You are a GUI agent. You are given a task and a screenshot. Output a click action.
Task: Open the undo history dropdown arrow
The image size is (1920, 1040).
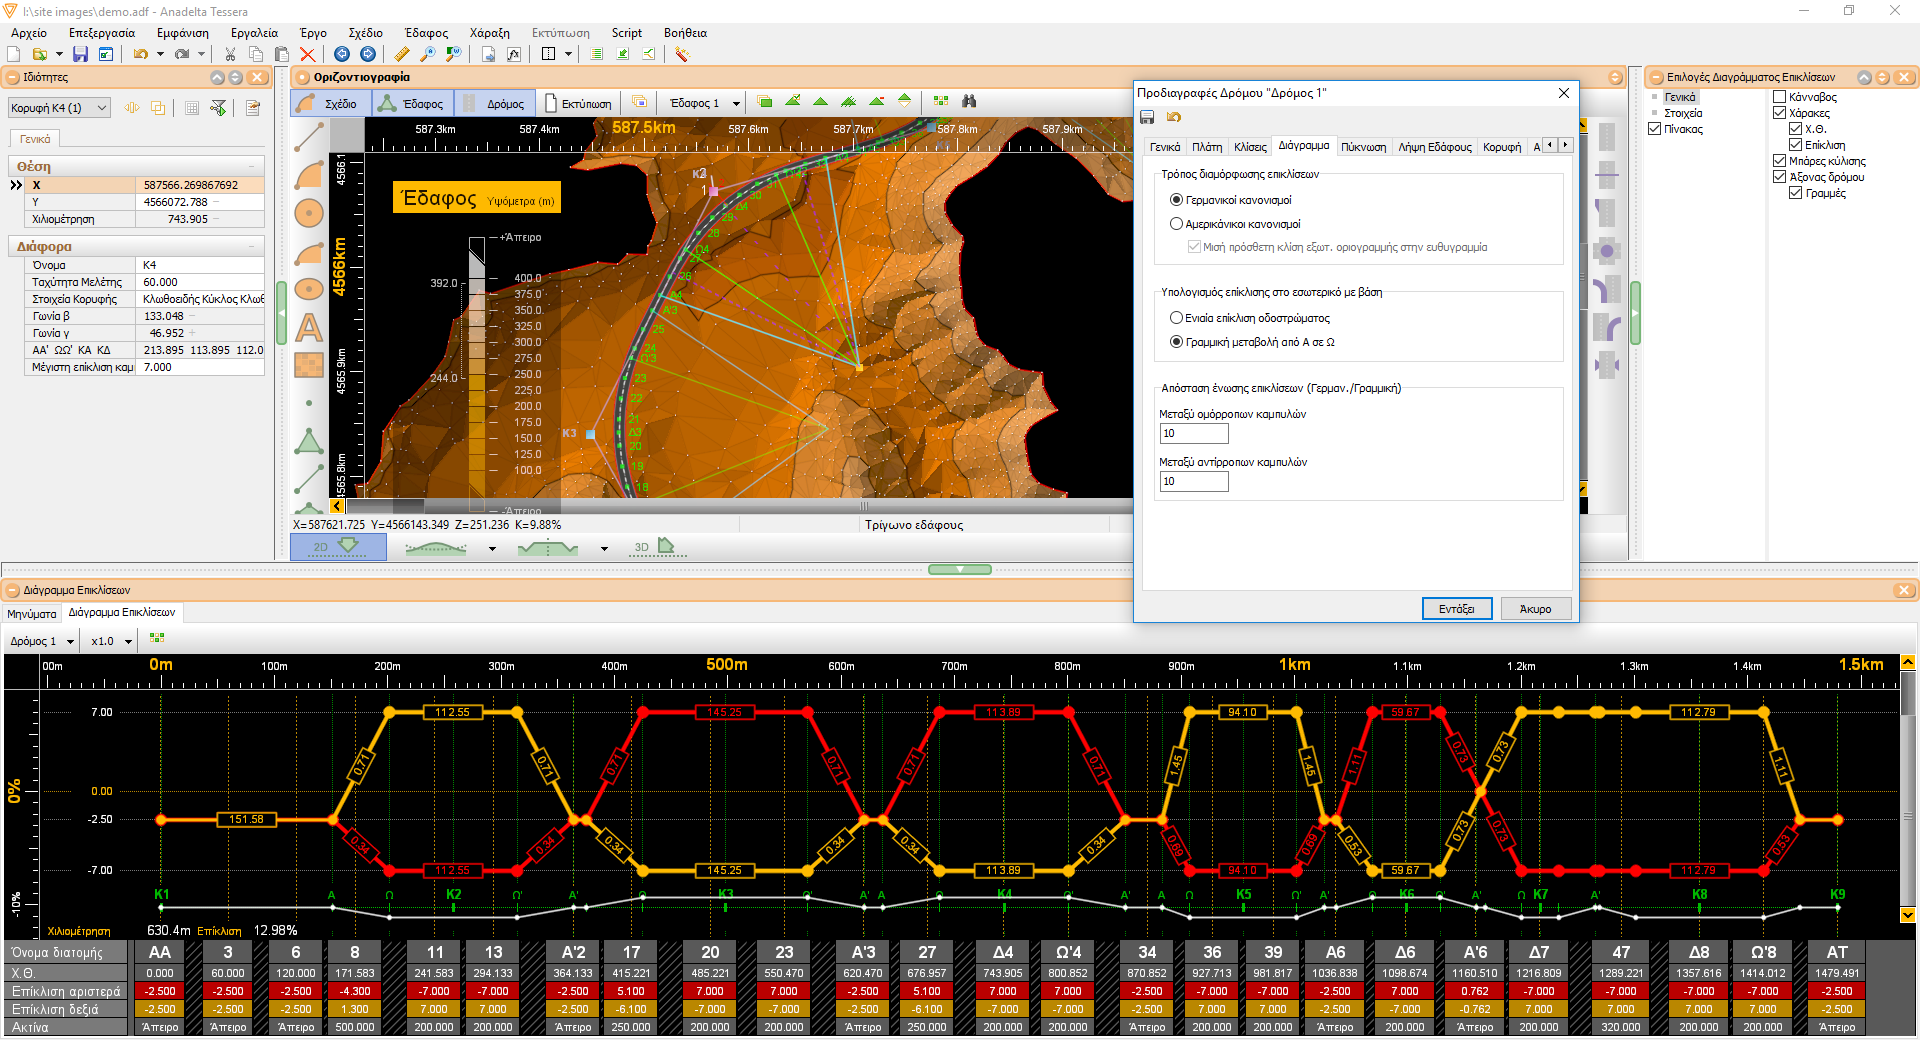pos(160,54)
